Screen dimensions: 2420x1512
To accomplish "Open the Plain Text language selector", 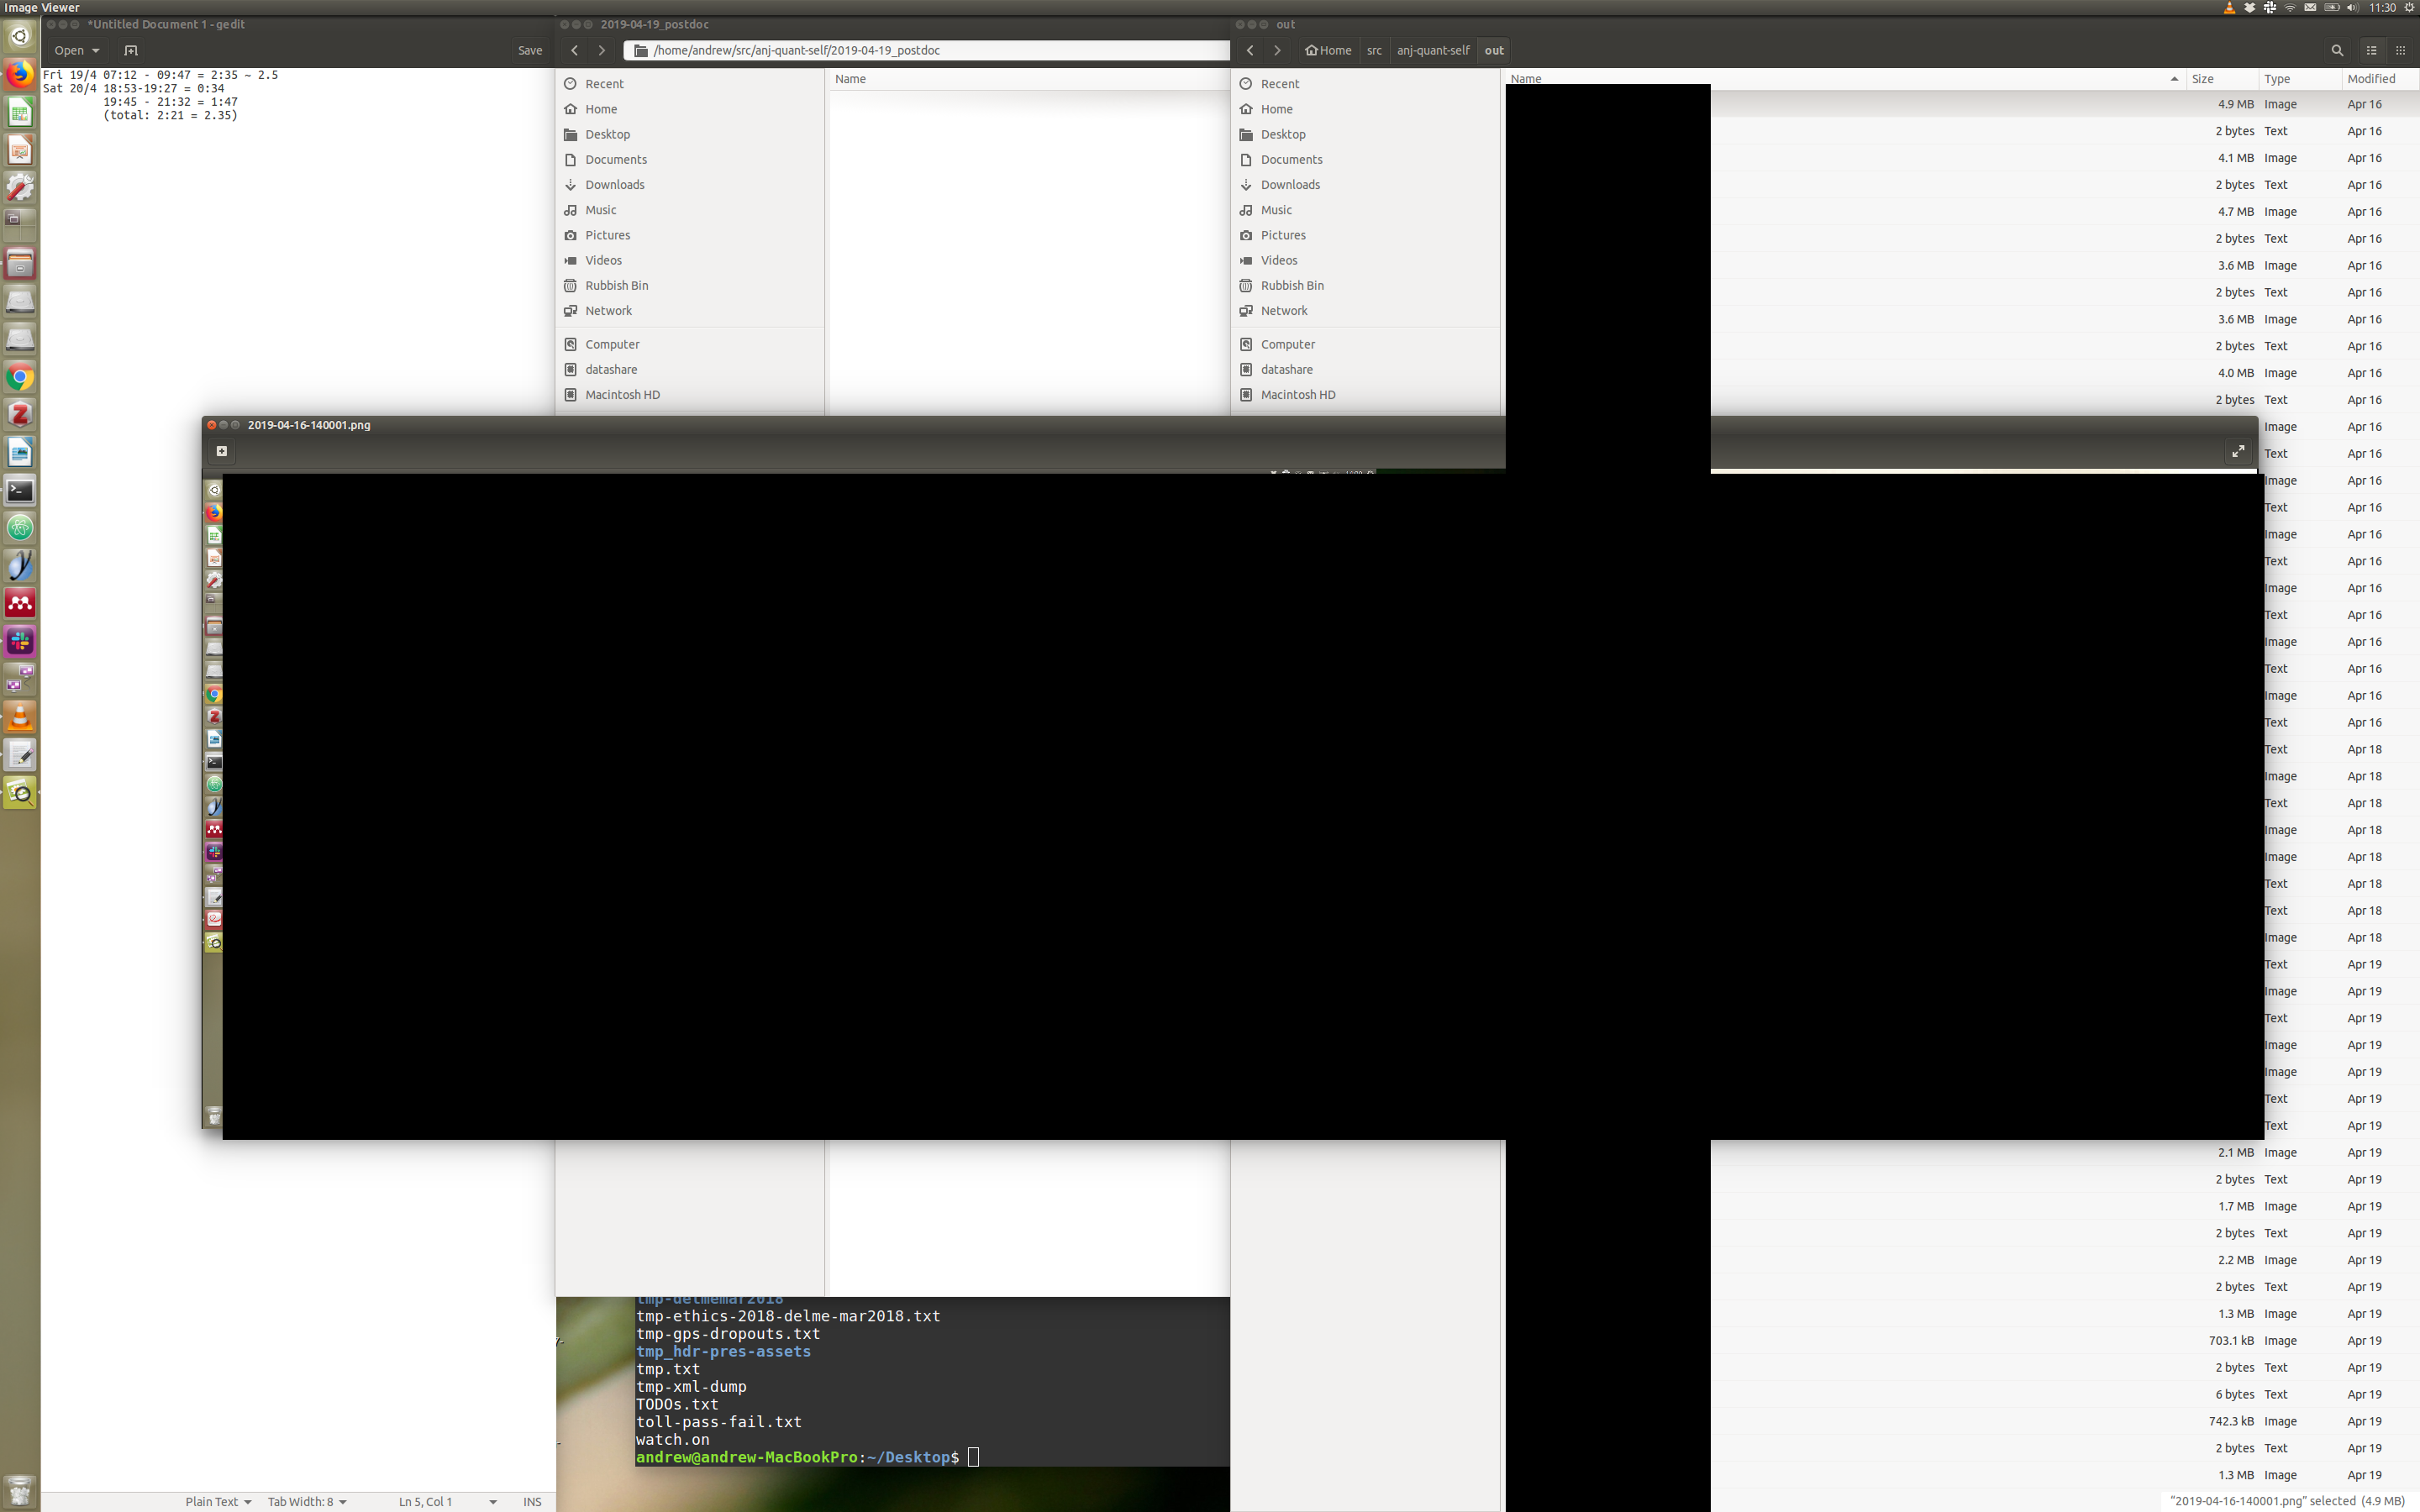I will [x=217, y=1501].
